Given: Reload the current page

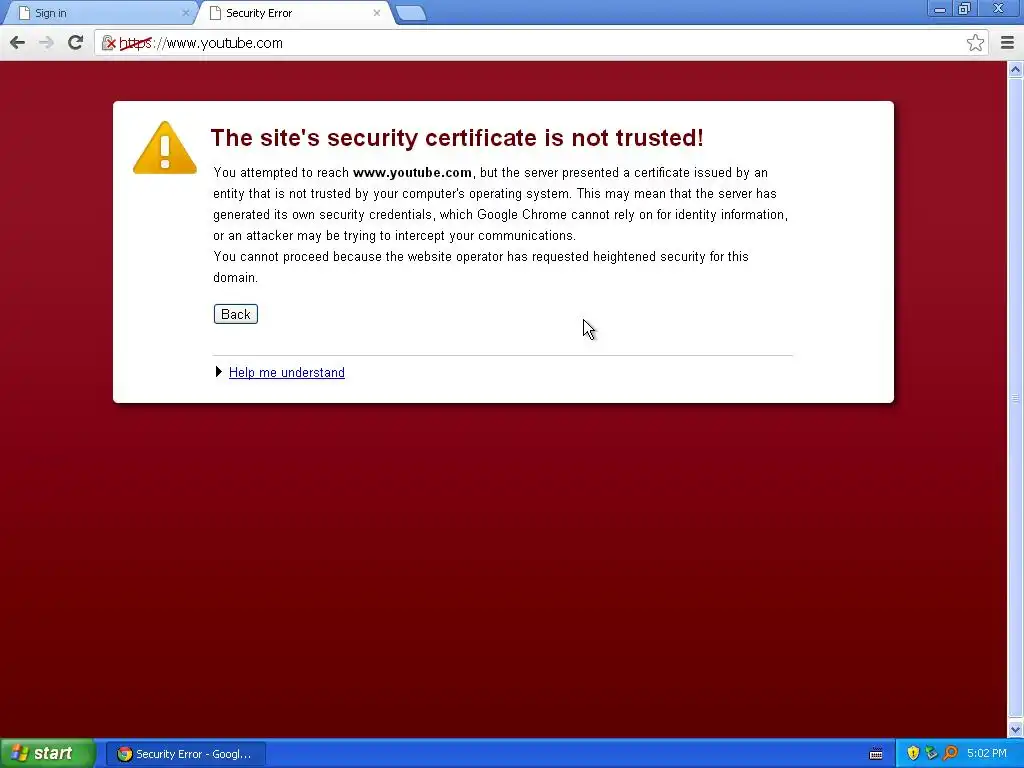Looking at the screenshot, I should 75,42.
